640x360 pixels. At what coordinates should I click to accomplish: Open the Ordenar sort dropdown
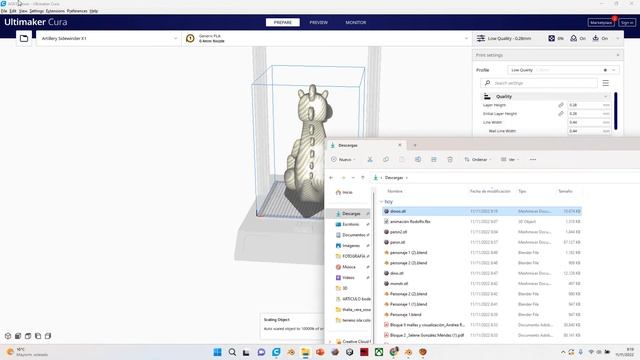click(478, 160)
